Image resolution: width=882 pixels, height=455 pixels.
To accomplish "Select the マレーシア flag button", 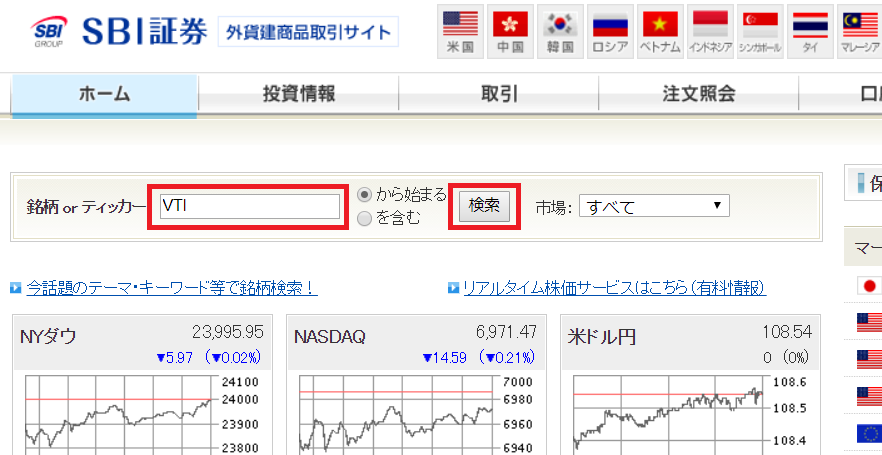I will (860, 31).
